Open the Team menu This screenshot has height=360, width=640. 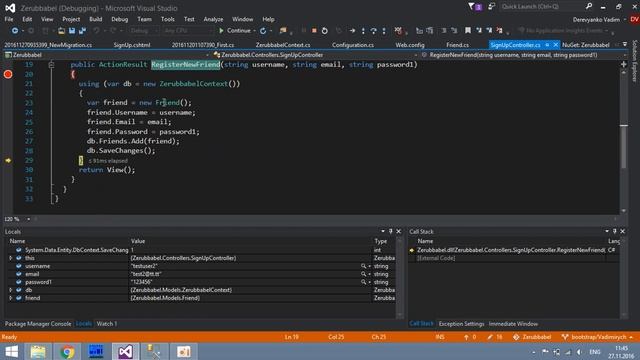[144, 19]
